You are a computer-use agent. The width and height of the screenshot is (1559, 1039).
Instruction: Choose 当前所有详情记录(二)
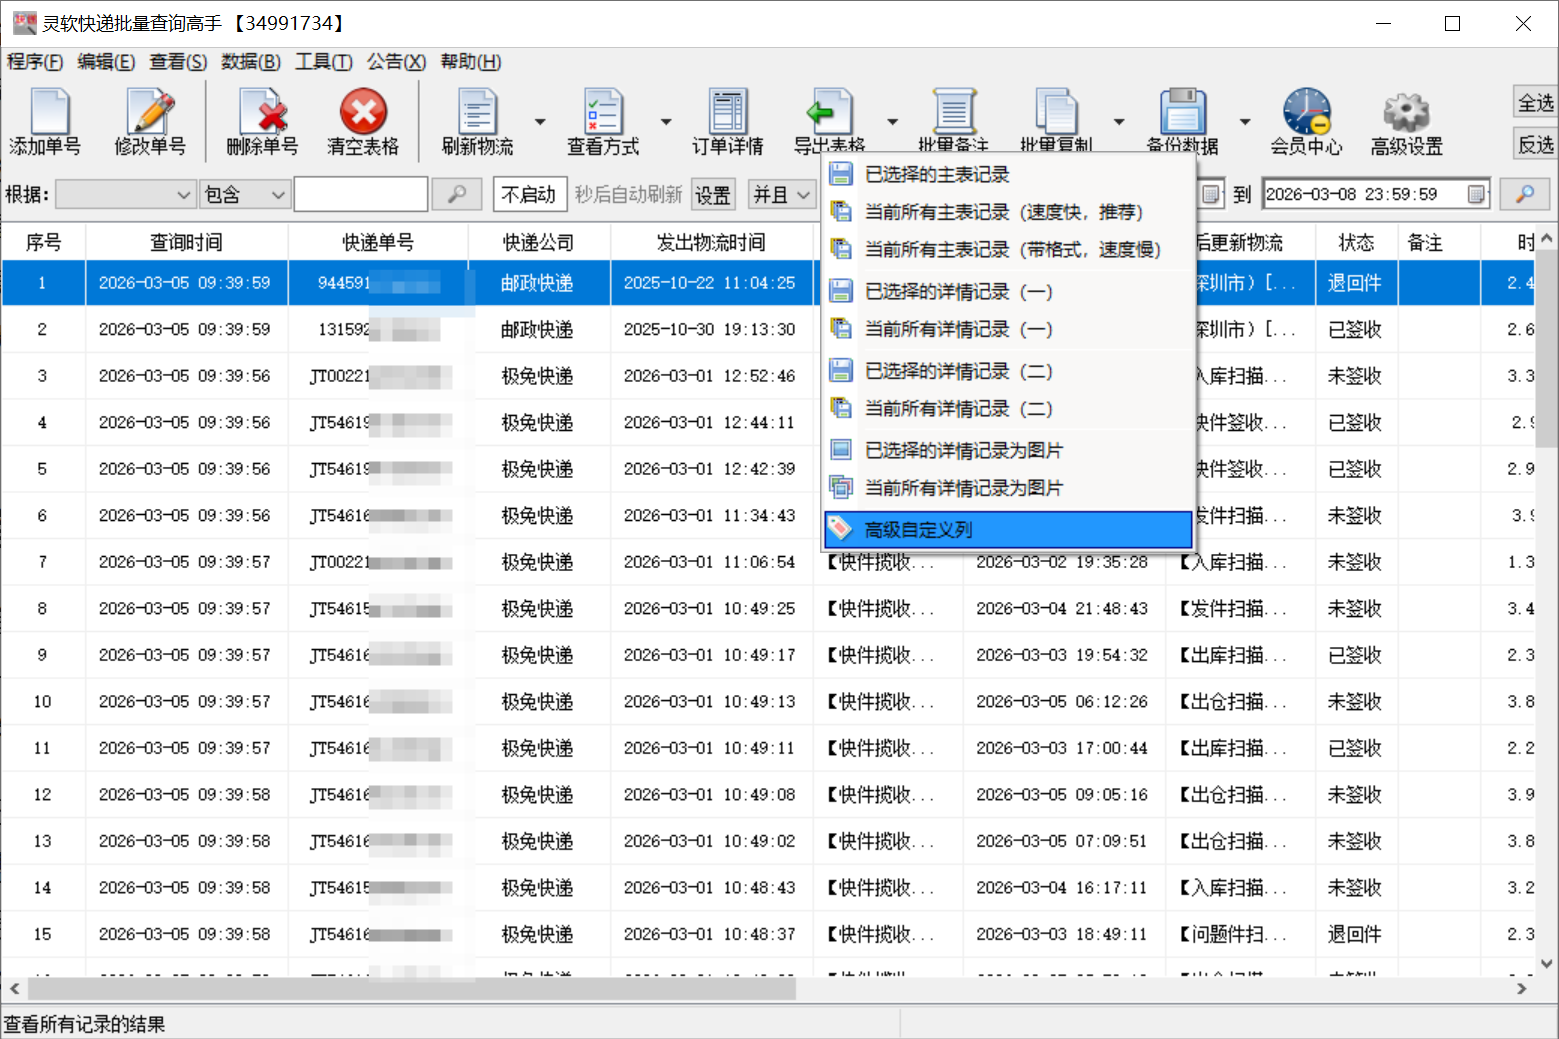[1009, 408]
